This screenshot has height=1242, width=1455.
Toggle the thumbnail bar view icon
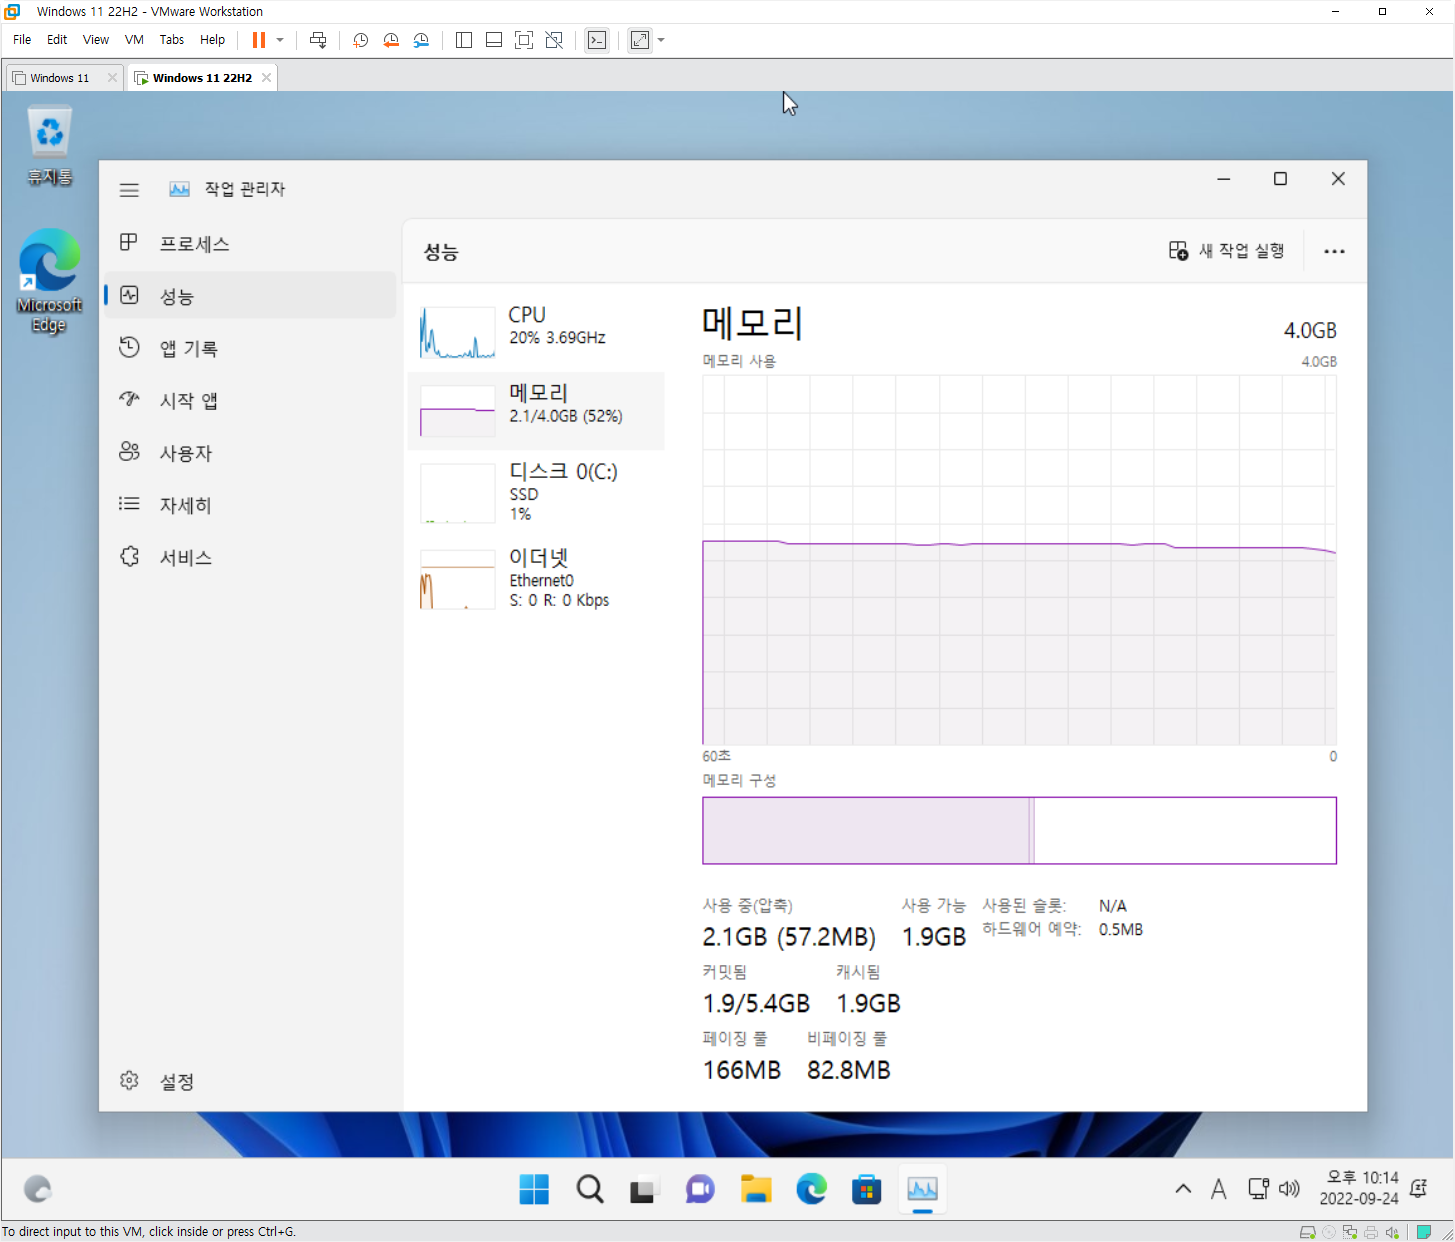494,40
